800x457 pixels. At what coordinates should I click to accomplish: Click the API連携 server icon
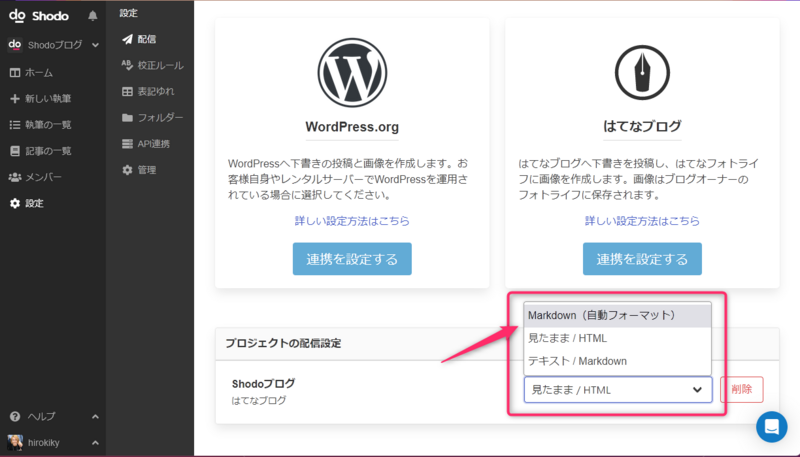click(x=127, y=144)
